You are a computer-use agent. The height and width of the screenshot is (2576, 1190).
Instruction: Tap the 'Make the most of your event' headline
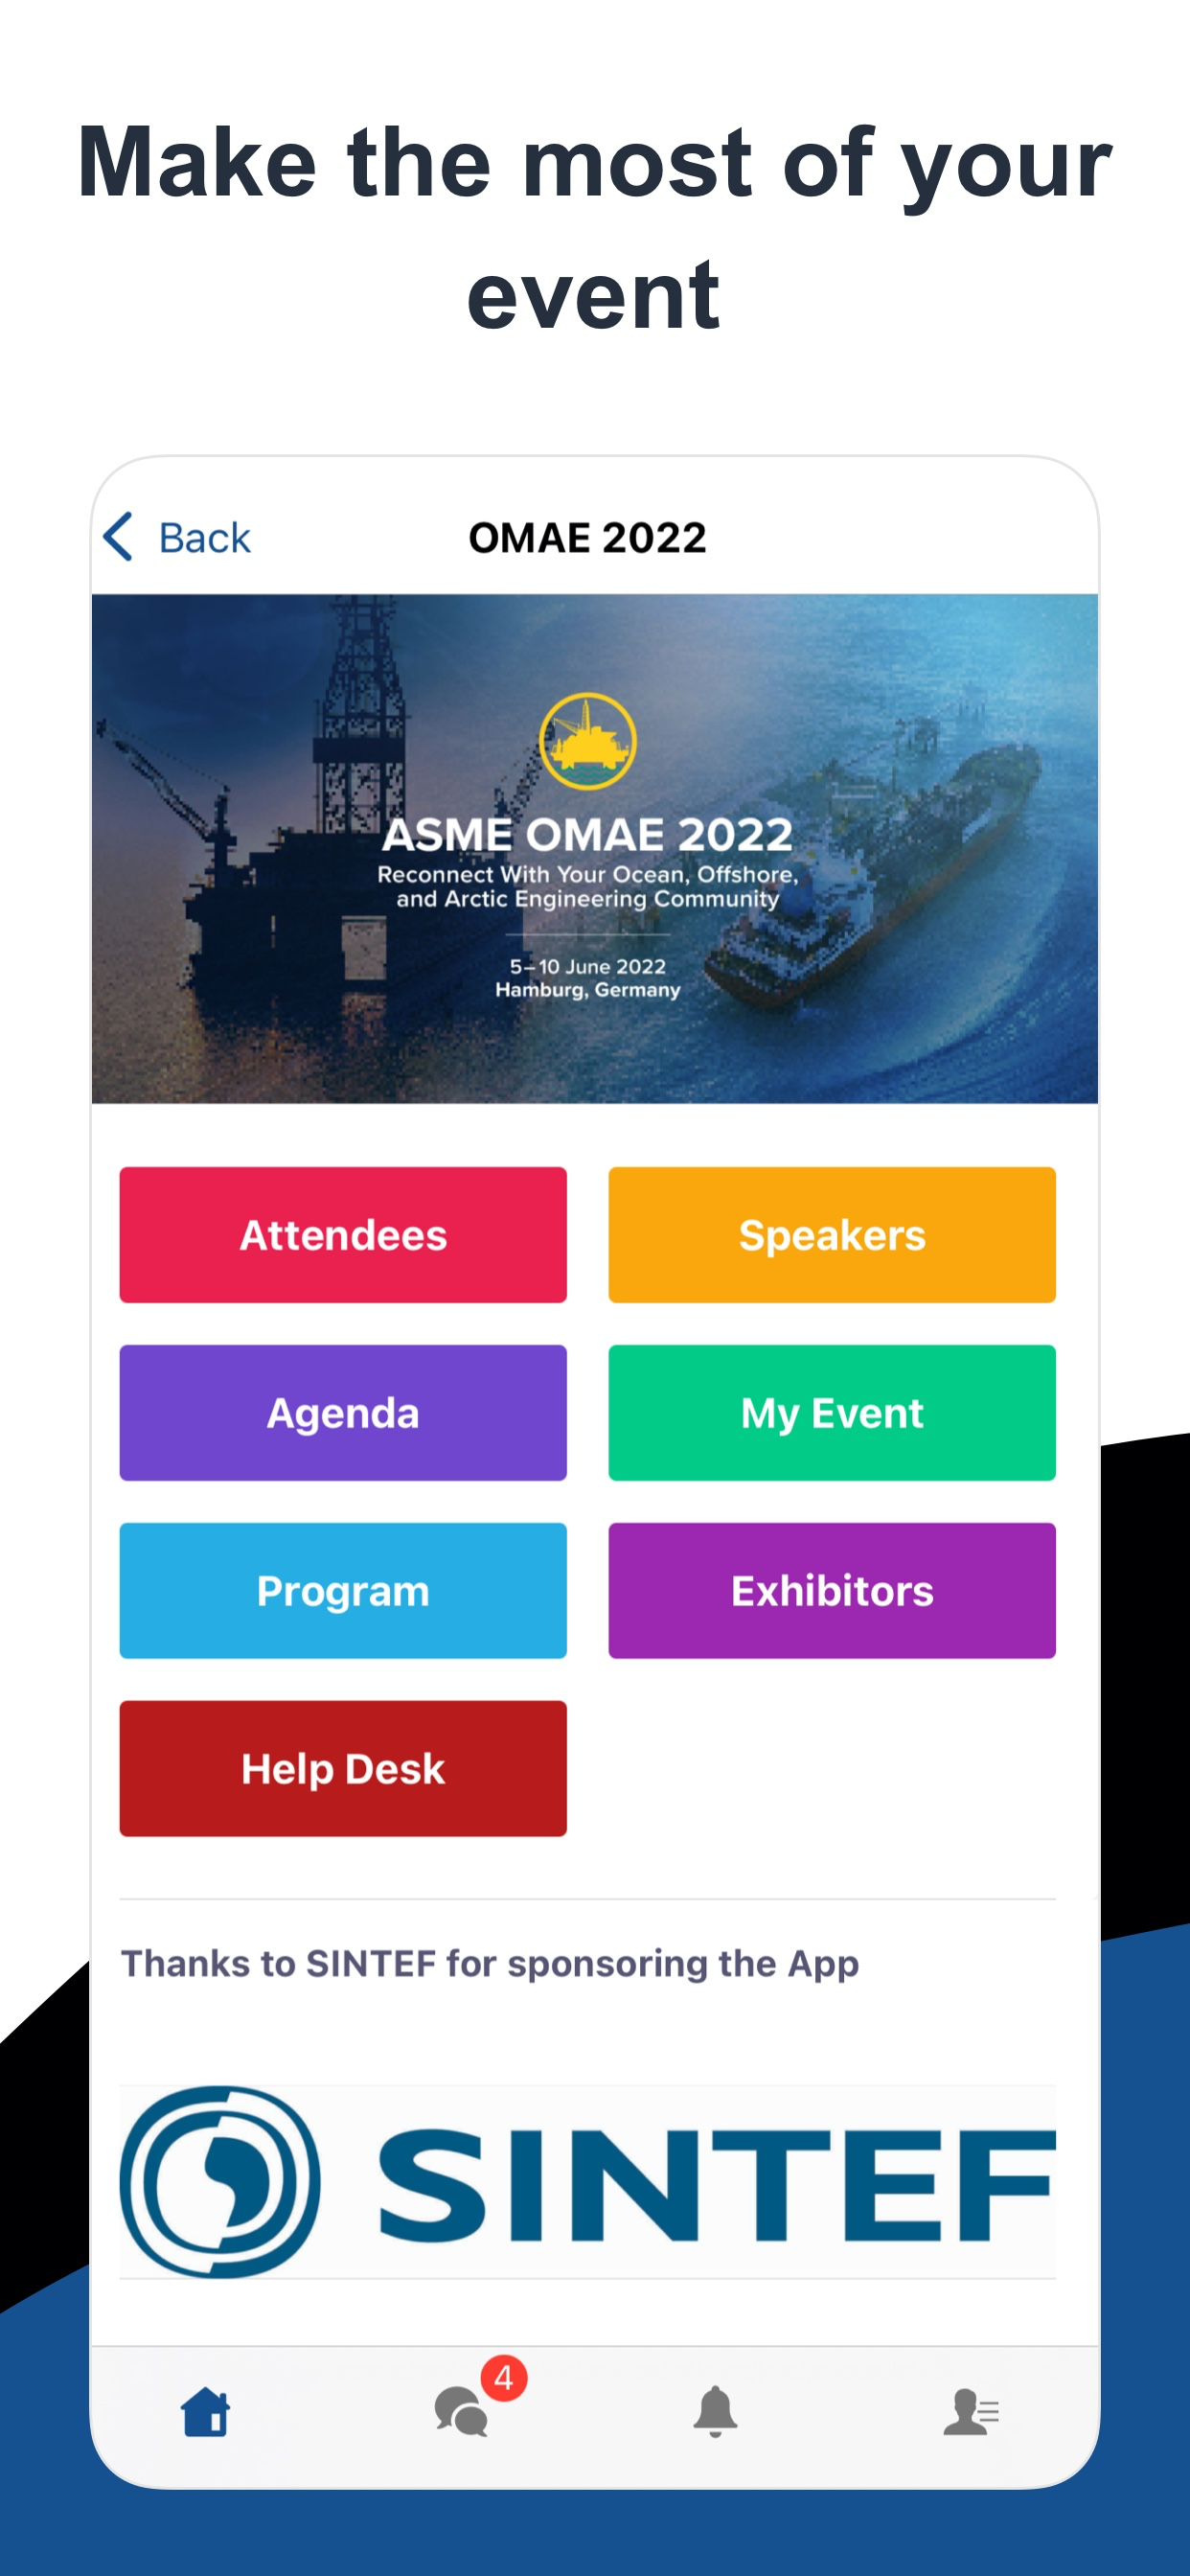click(x=595, y=228)
